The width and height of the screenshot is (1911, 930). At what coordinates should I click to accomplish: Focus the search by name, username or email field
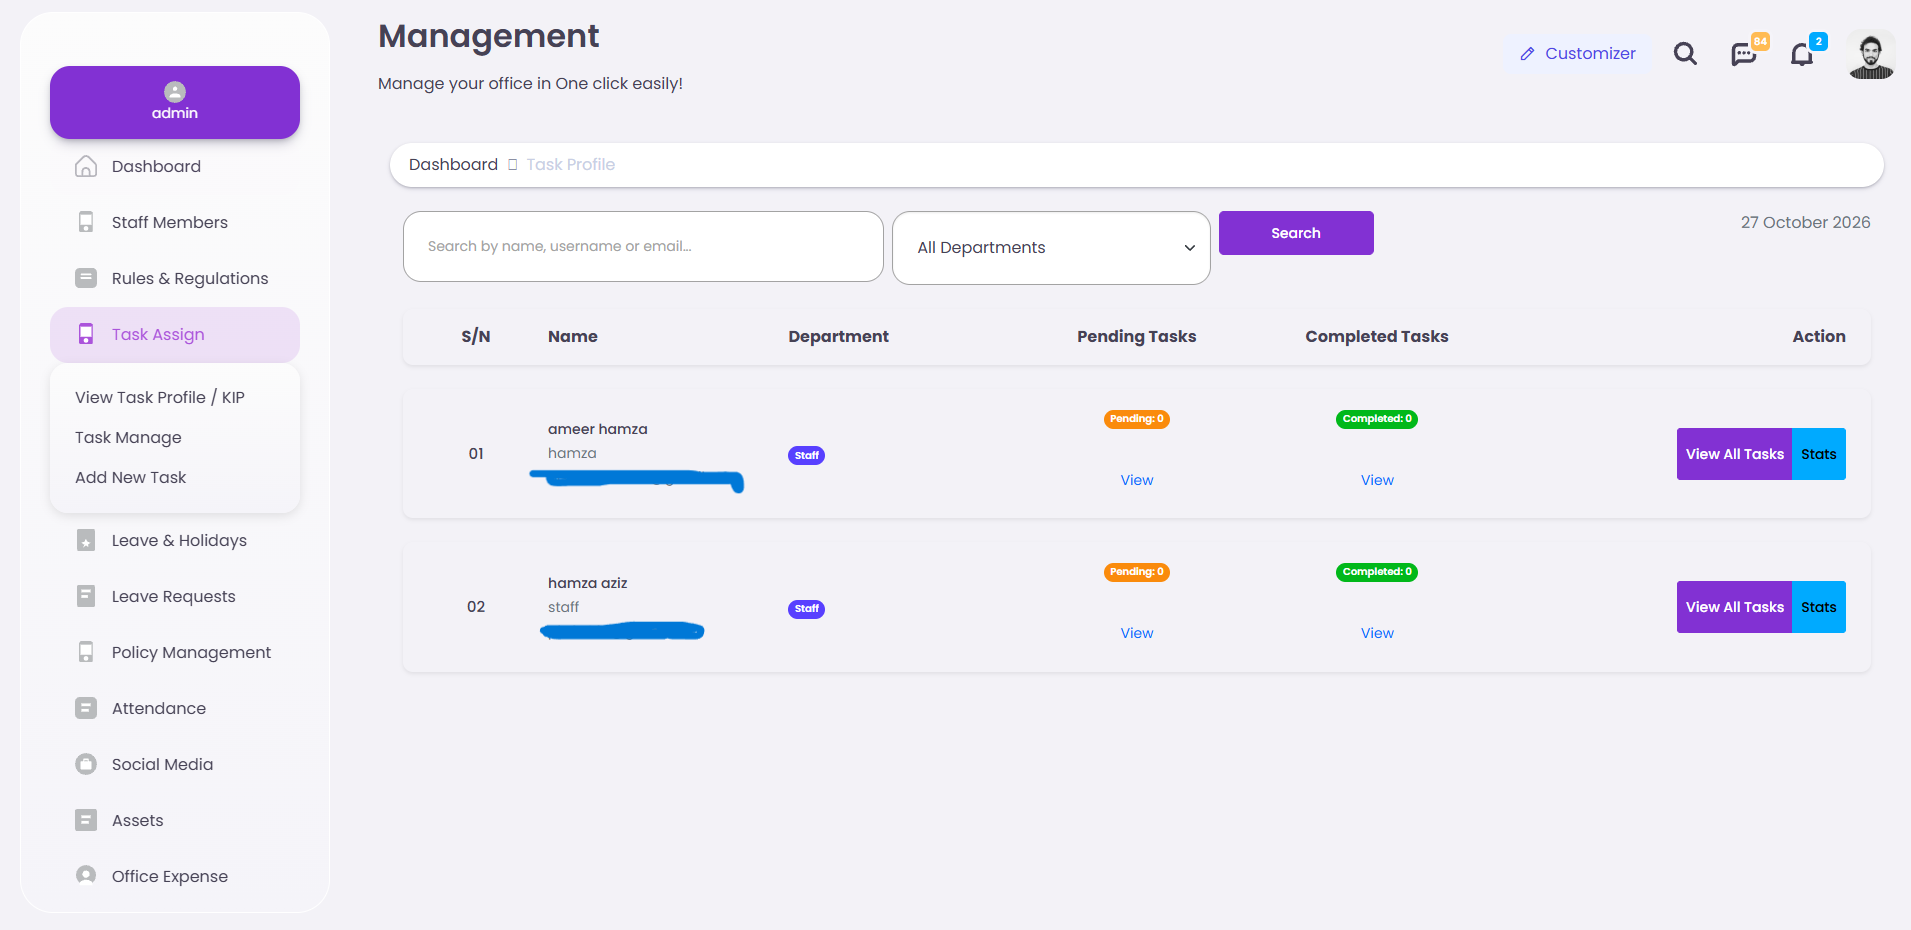click(x=643, y=246)
